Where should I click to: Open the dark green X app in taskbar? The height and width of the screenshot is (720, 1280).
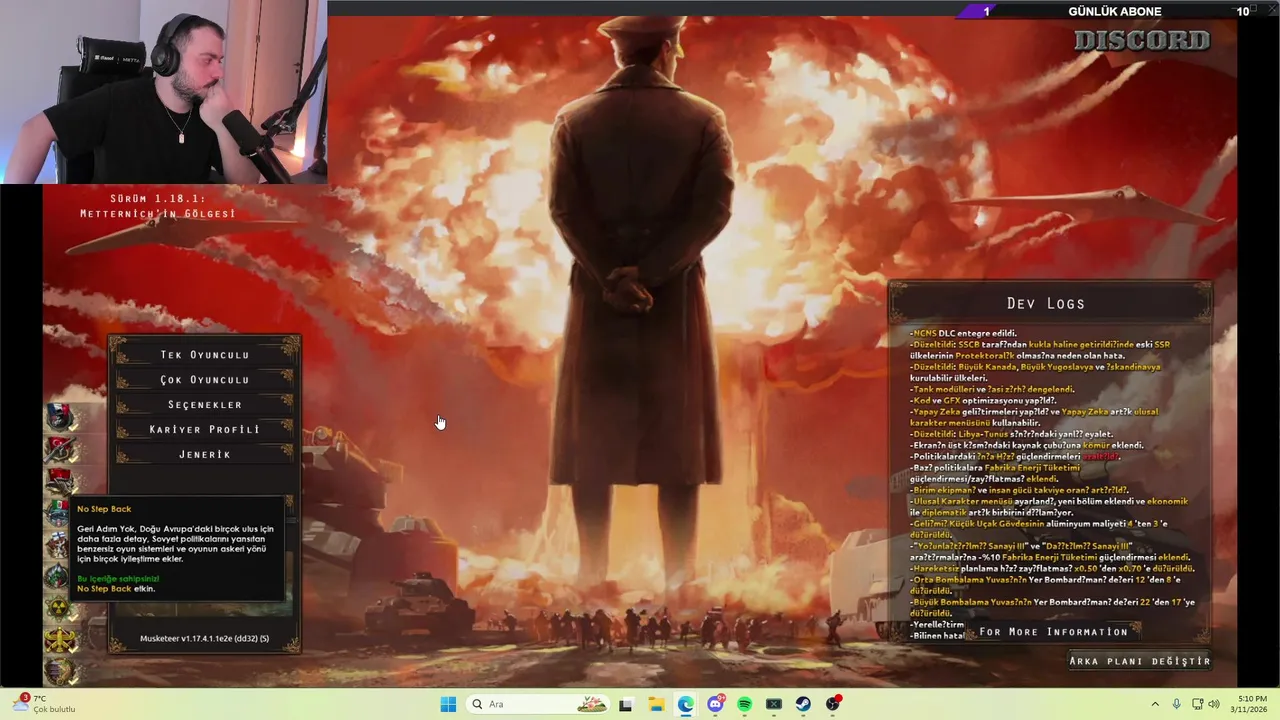pyautogui.click(x=774, y=704)
